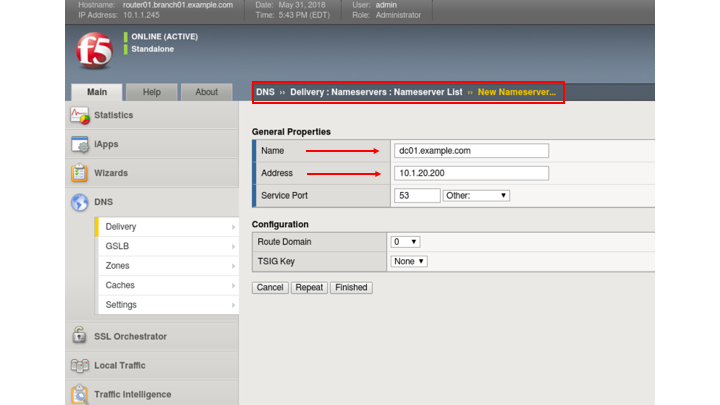720x405 pixels.
Task: Open the SSL Orchestrator menu label
Action: point(130,337)
